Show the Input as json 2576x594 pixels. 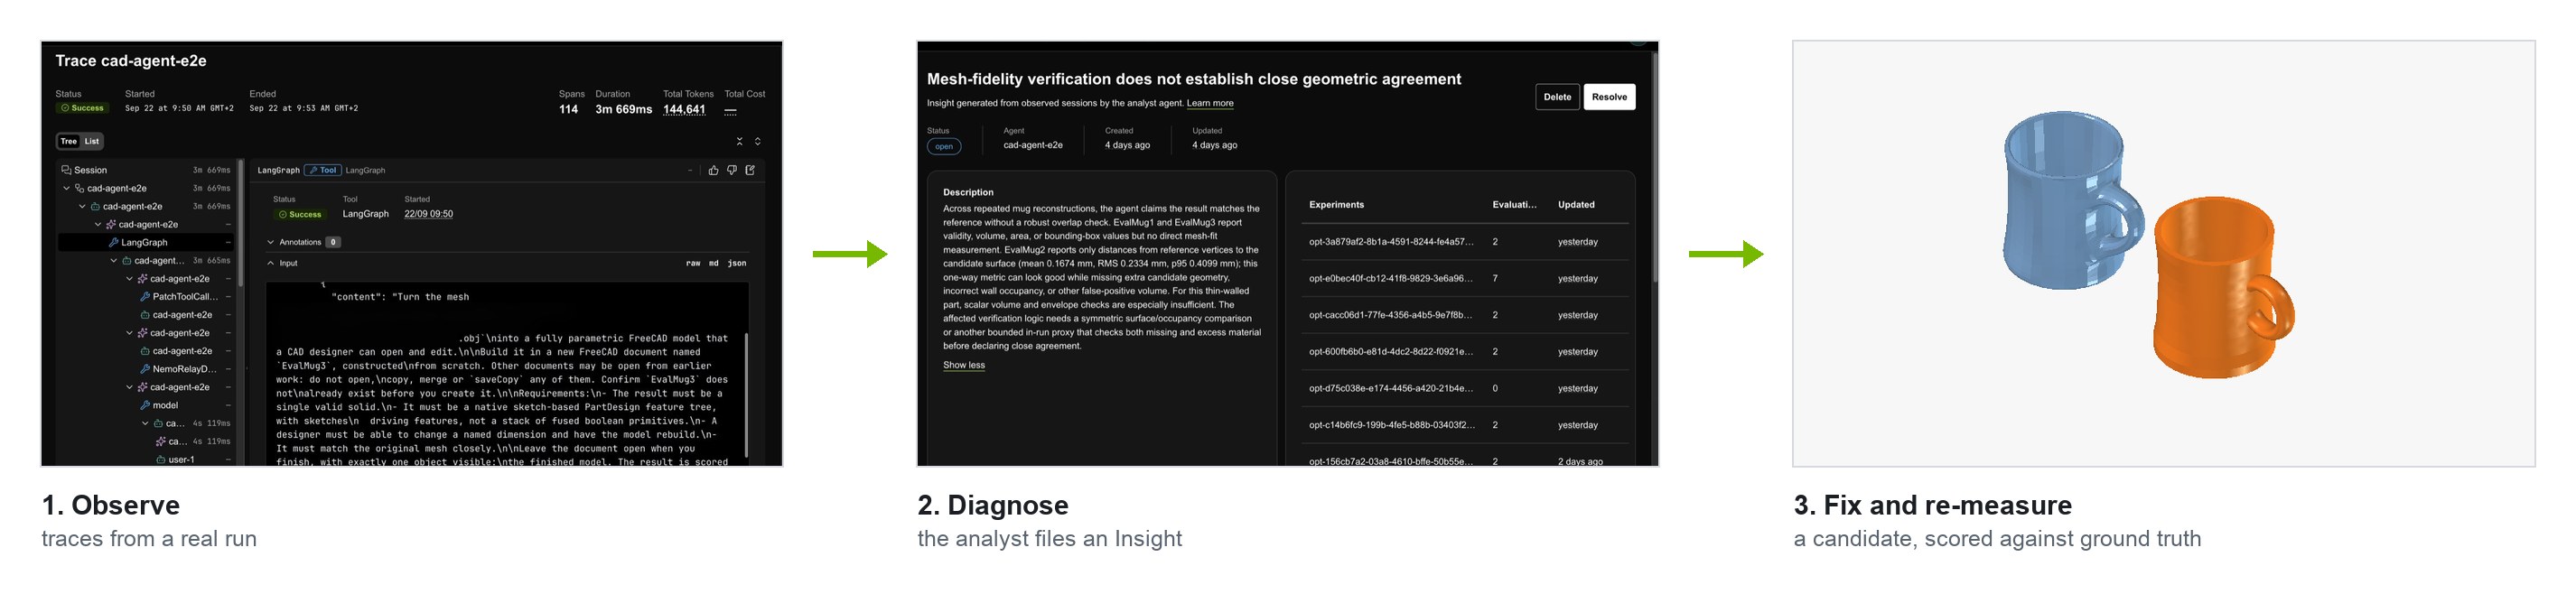[x=737, y=263]
